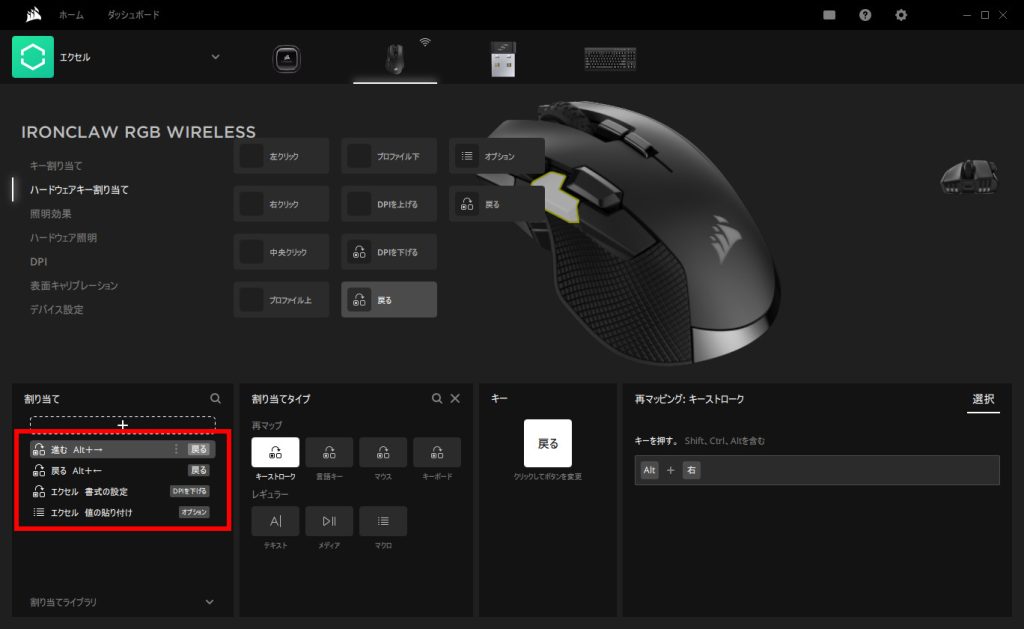Switch to the 選択 tab
The image size is (1024, 629).
983,399
